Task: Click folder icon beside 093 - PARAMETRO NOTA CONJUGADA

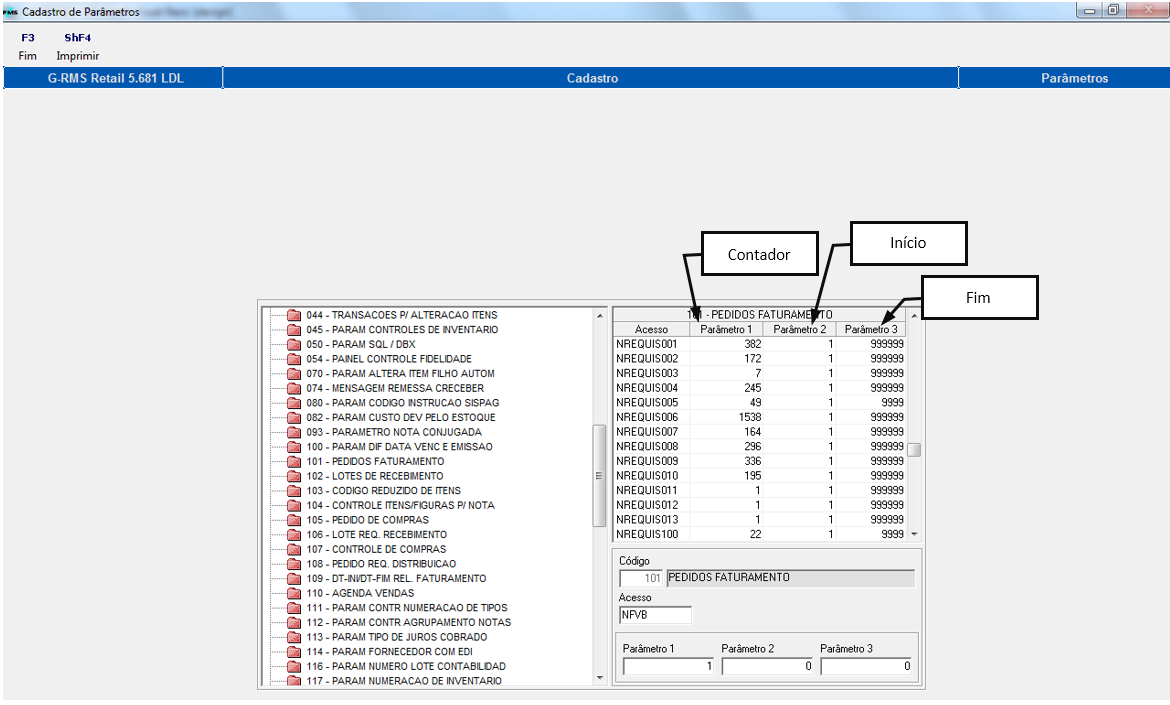Action: pyautogui.click(x=294, y=433)
